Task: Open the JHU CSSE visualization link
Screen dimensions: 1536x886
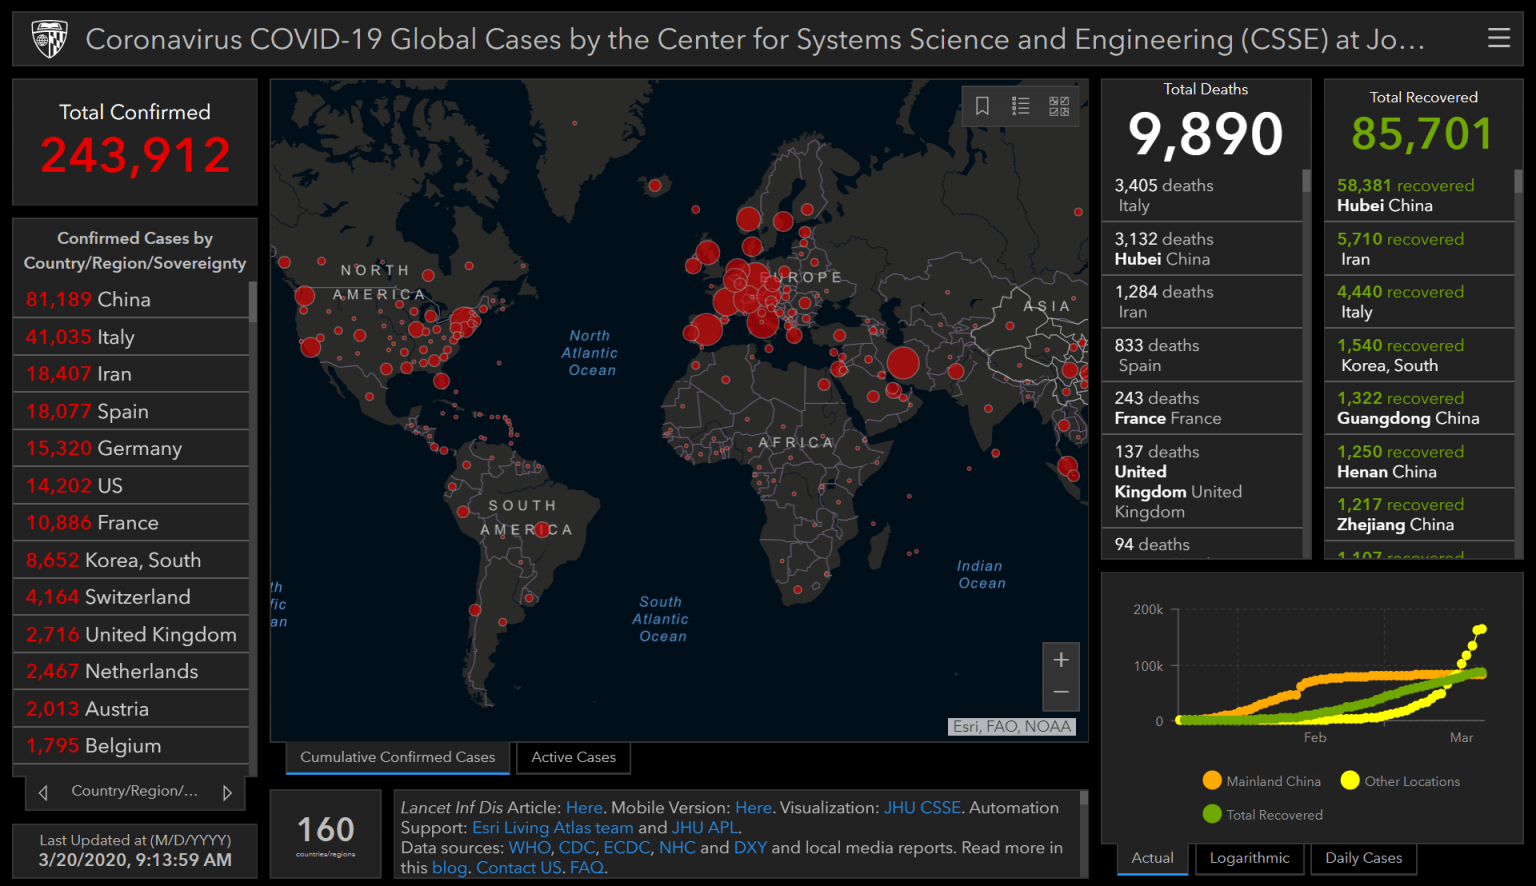Action: pyautogui.click(x=921, y=808)
